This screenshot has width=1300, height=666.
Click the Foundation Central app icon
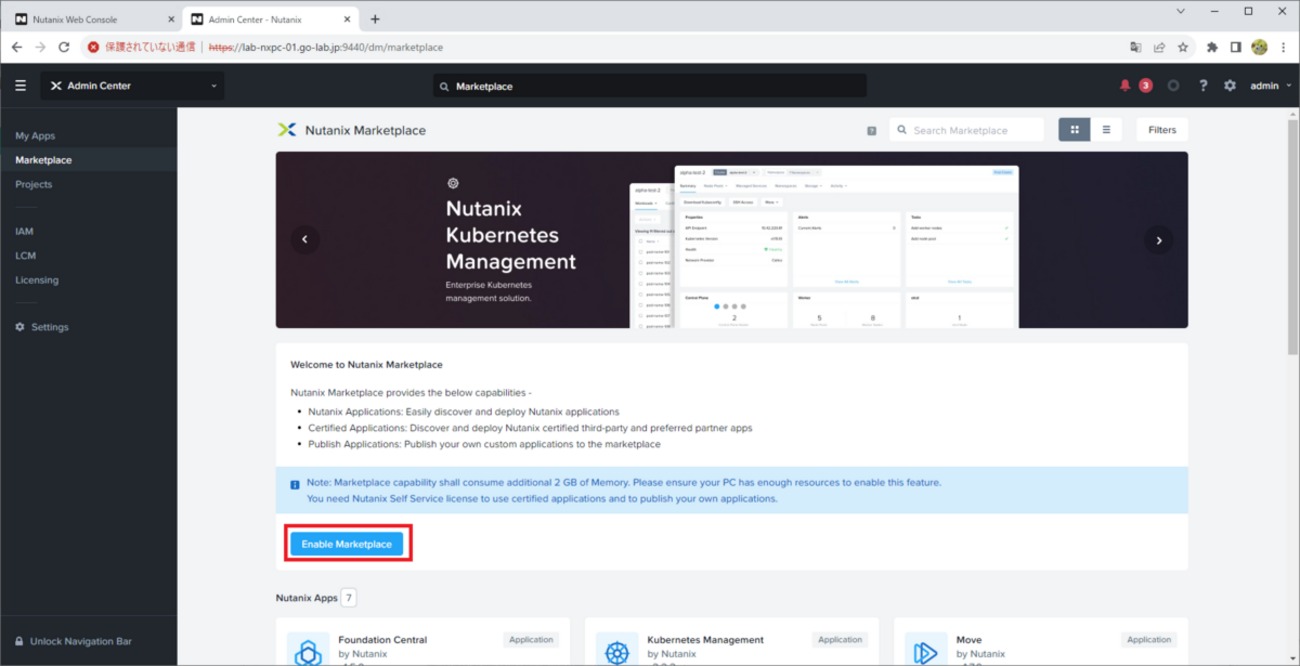pos(307,651)
